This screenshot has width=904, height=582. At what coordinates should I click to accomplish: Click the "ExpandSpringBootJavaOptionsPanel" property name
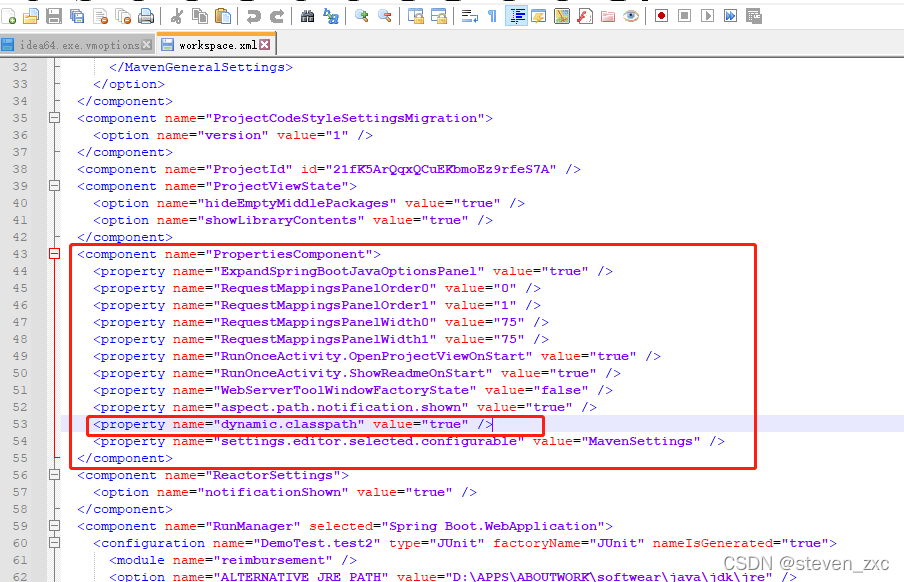tap(349, 271)
